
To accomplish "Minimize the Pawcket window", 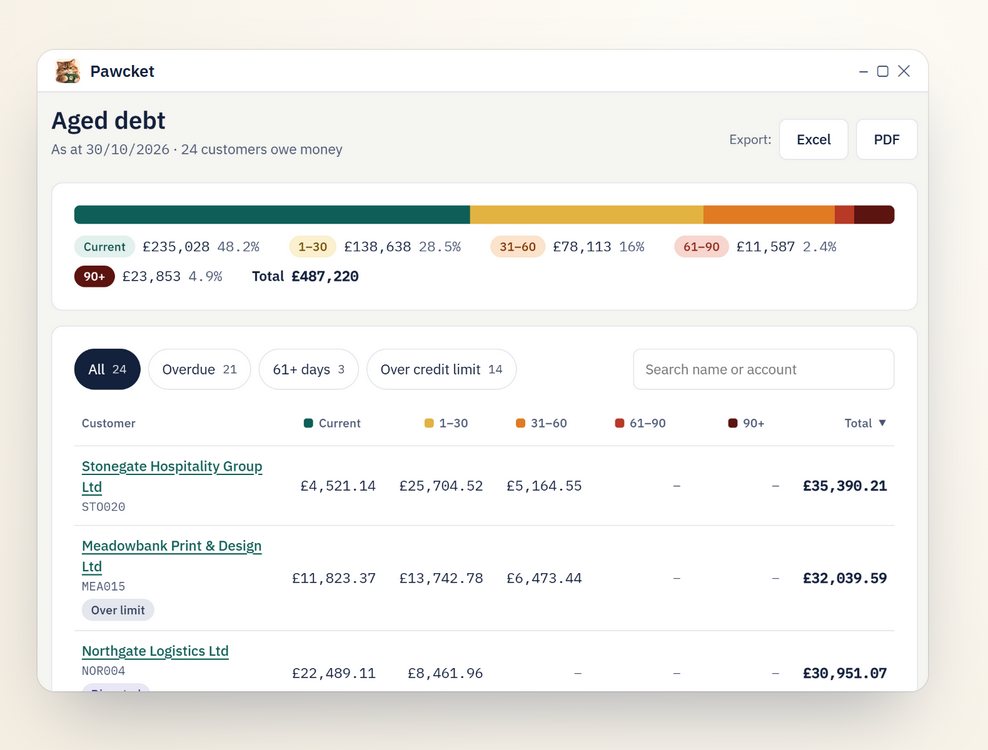I will click(863, 72).
